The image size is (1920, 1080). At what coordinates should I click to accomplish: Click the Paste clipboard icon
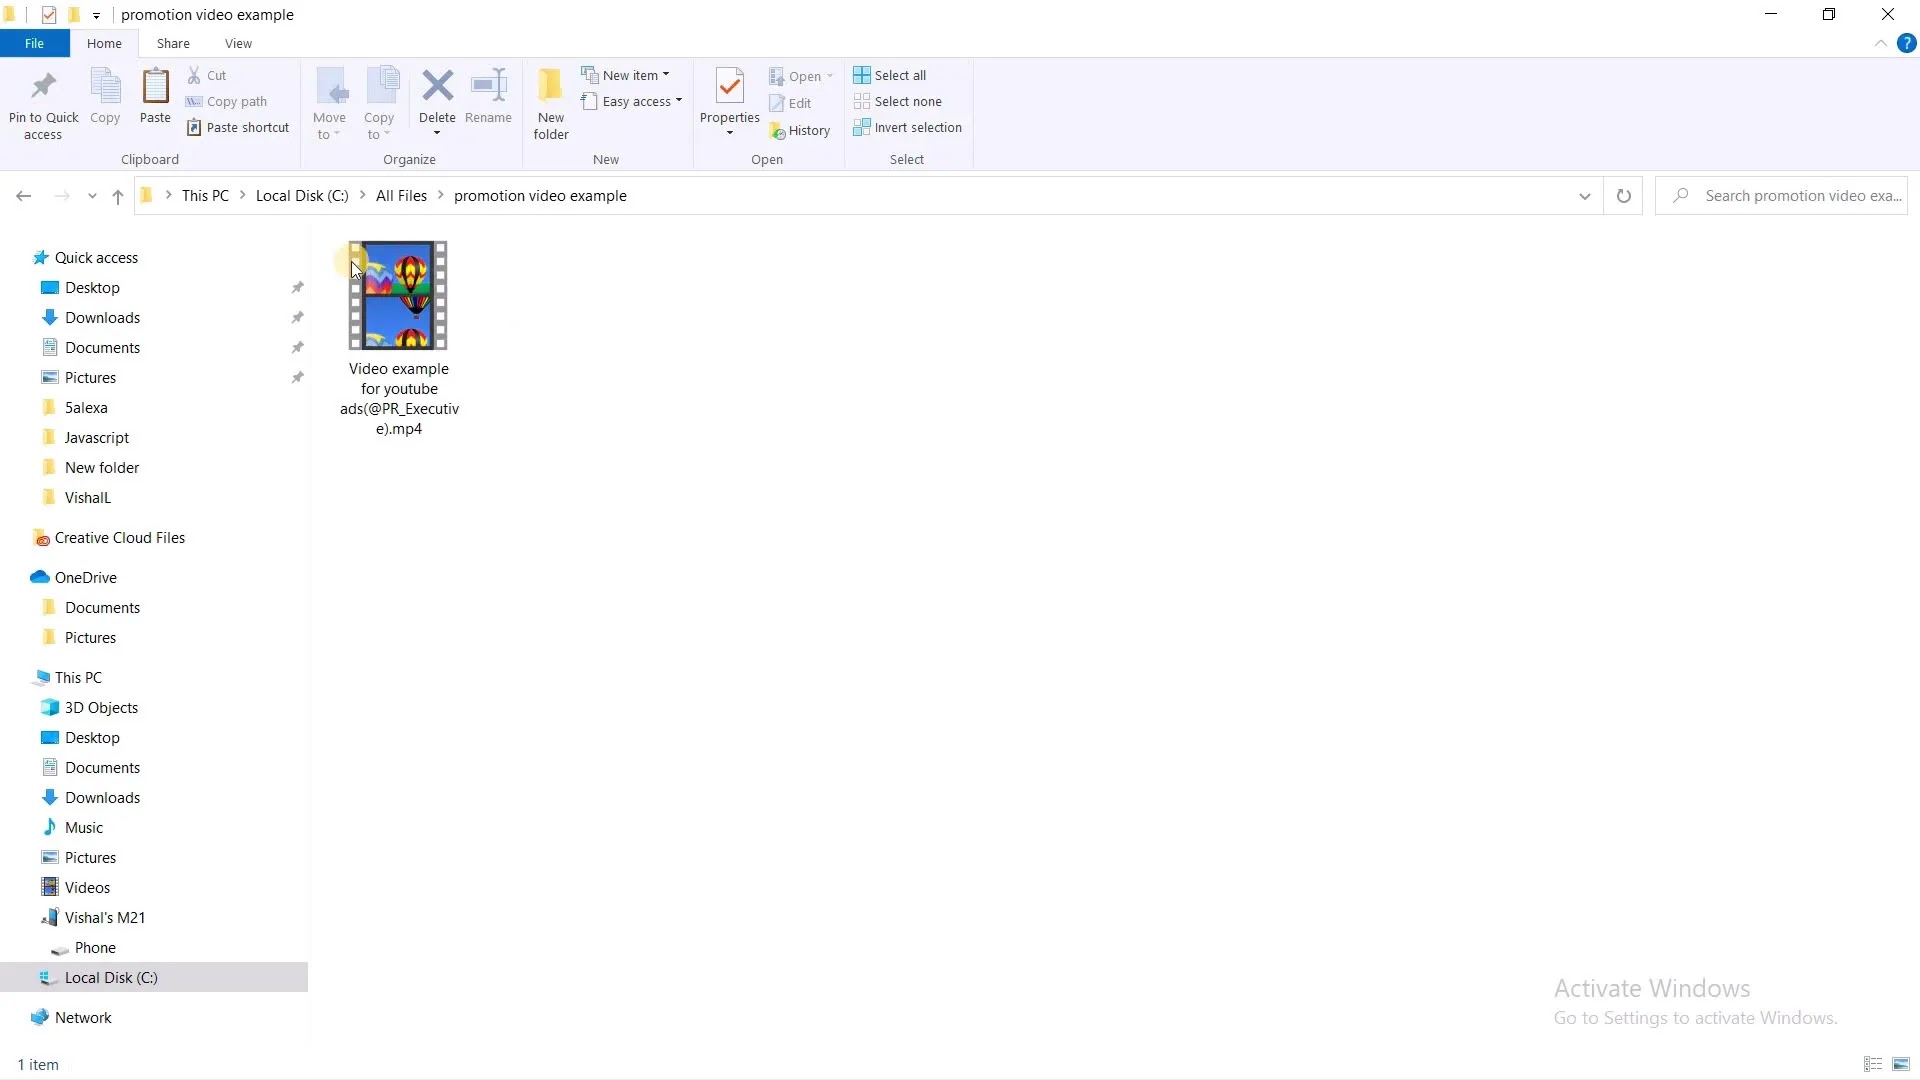click(x=155, y=87)
